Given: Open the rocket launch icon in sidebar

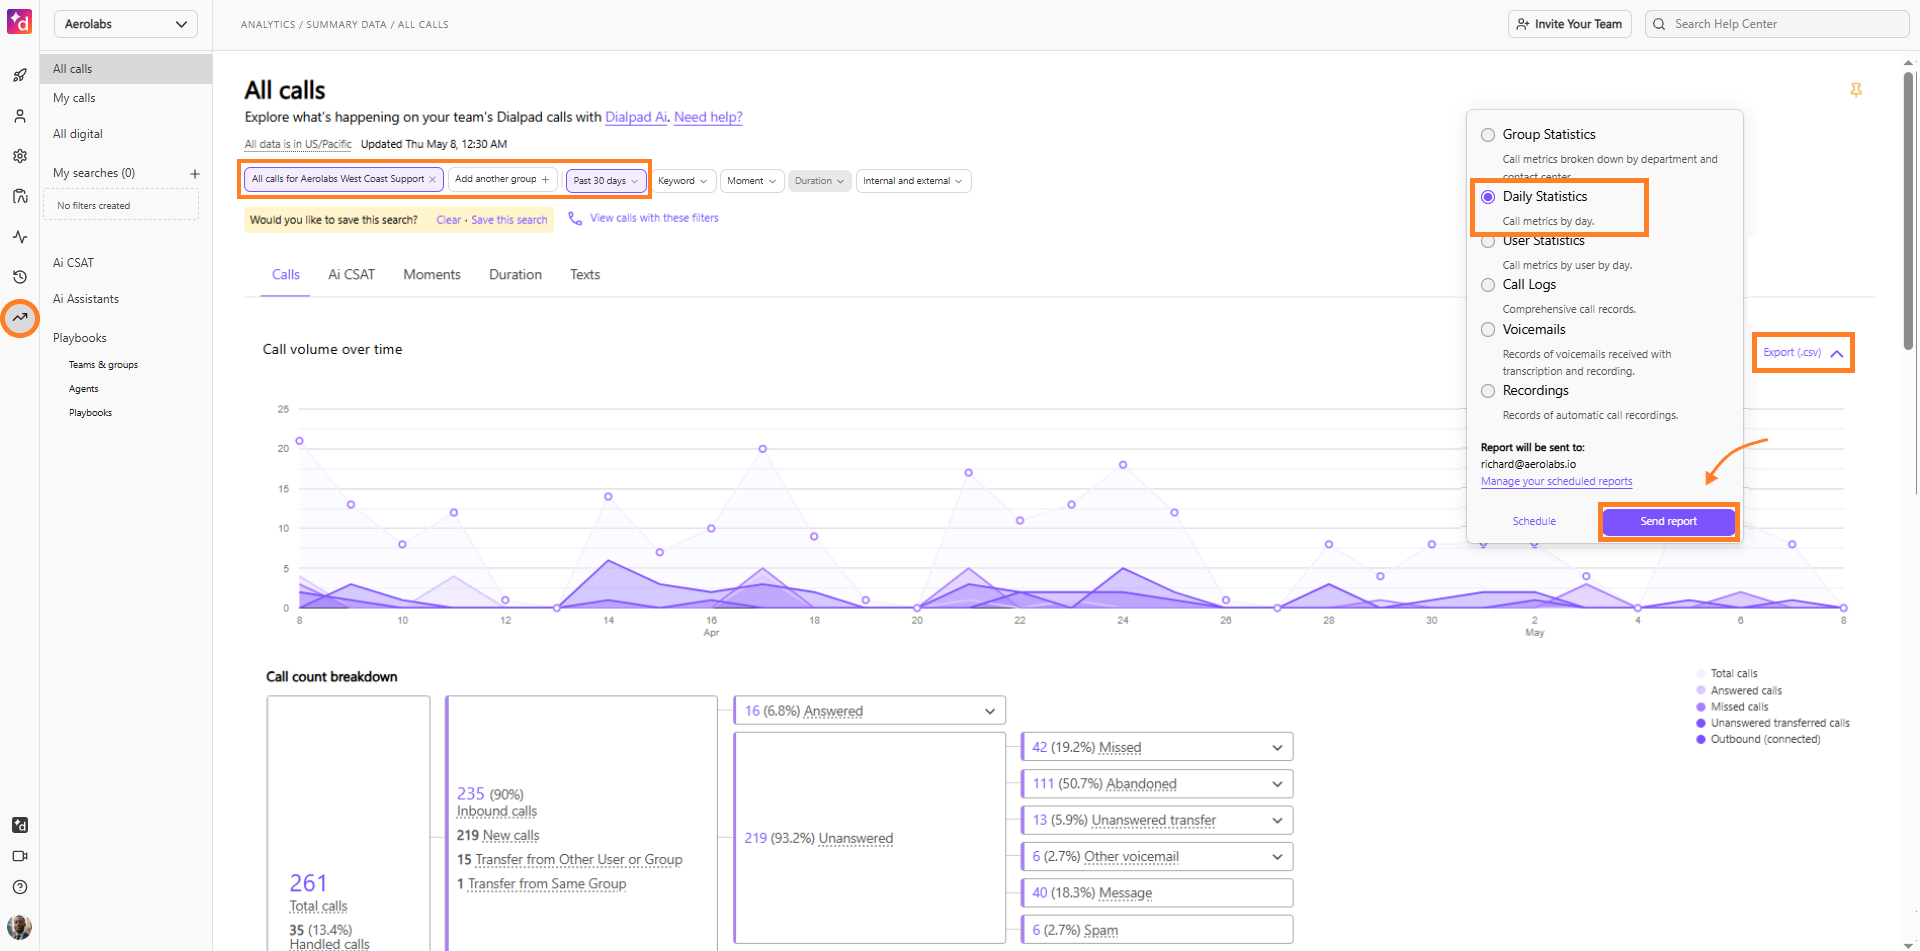Looking at the screenshot, I should (19, 75).
